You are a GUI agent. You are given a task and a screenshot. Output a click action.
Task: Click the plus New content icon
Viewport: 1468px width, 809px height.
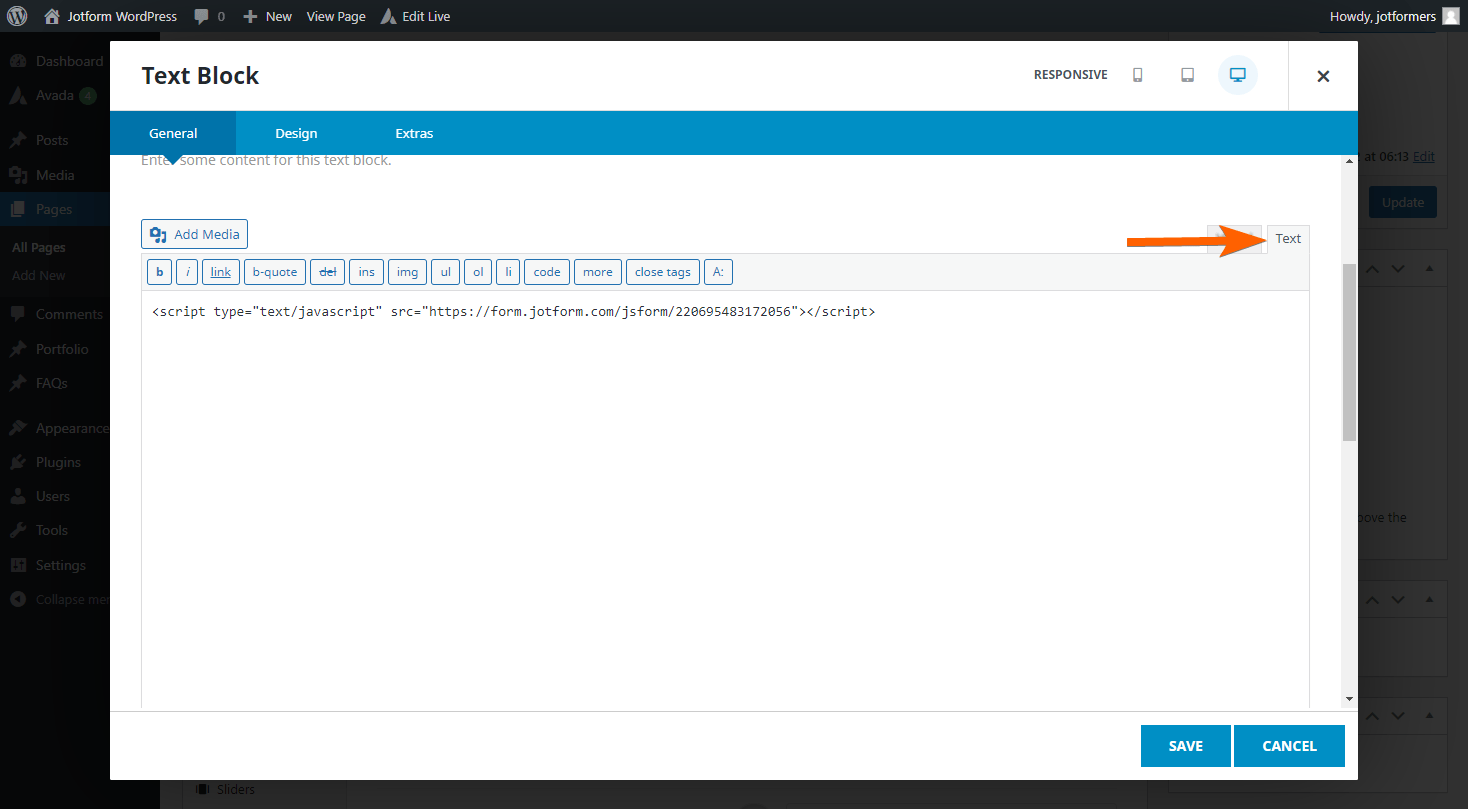[251, 16]
